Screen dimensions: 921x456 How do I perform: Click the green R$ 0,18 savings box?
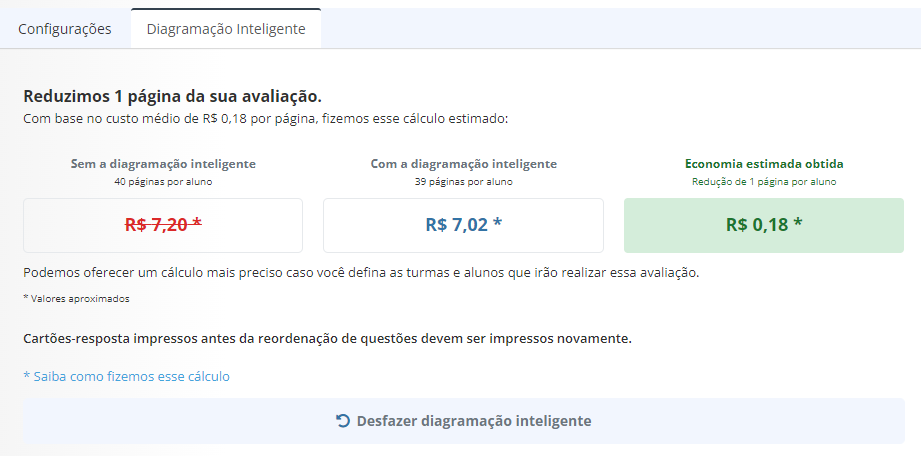point(764,225)
